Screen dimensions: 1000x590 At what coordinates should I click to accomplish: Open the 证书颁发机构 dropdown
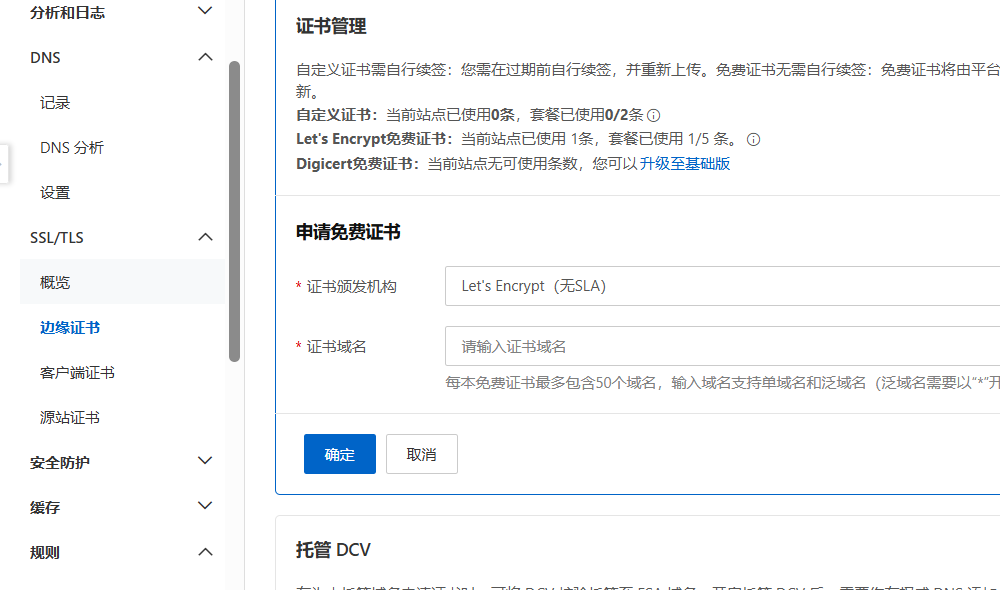[722, 286]
